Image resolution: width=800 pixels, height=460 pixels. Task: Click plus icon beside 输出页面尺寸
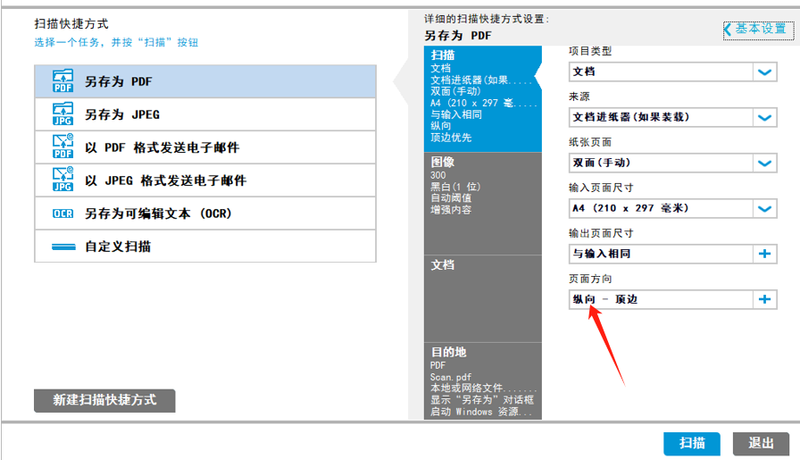point(765,254)
